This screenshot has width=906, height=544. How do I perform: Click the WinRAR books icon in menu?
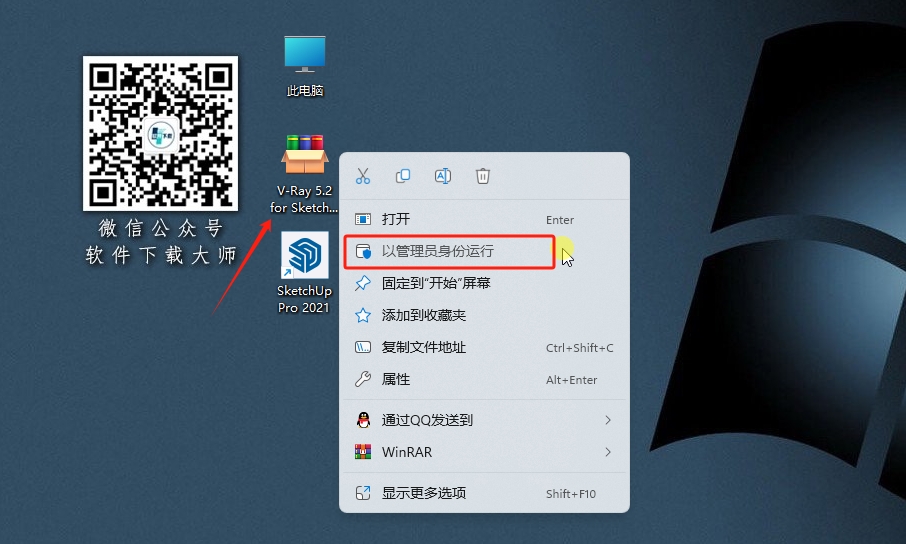click(x=363, y=452)
